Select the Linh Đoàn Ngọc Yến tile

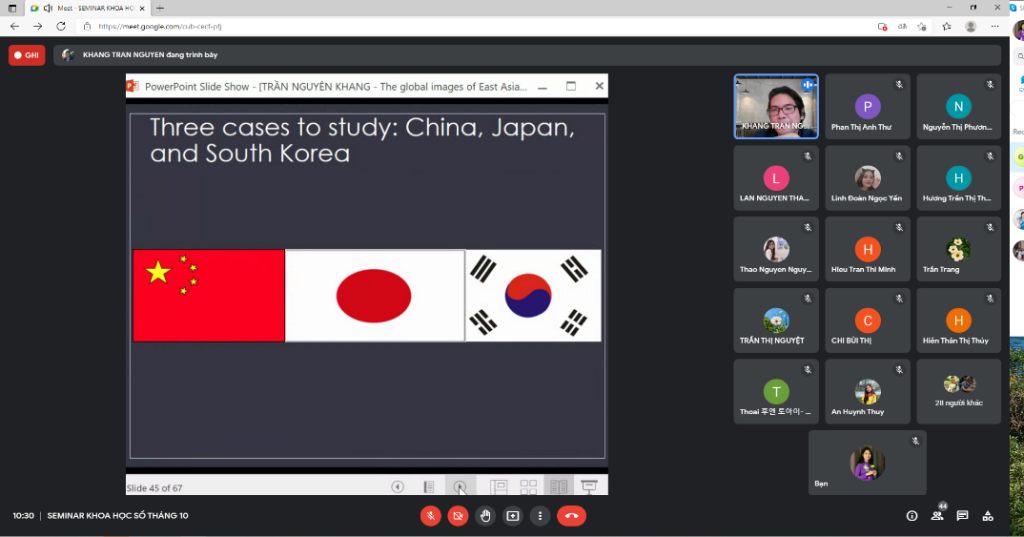pyautogui.click(x=867, y=178)
